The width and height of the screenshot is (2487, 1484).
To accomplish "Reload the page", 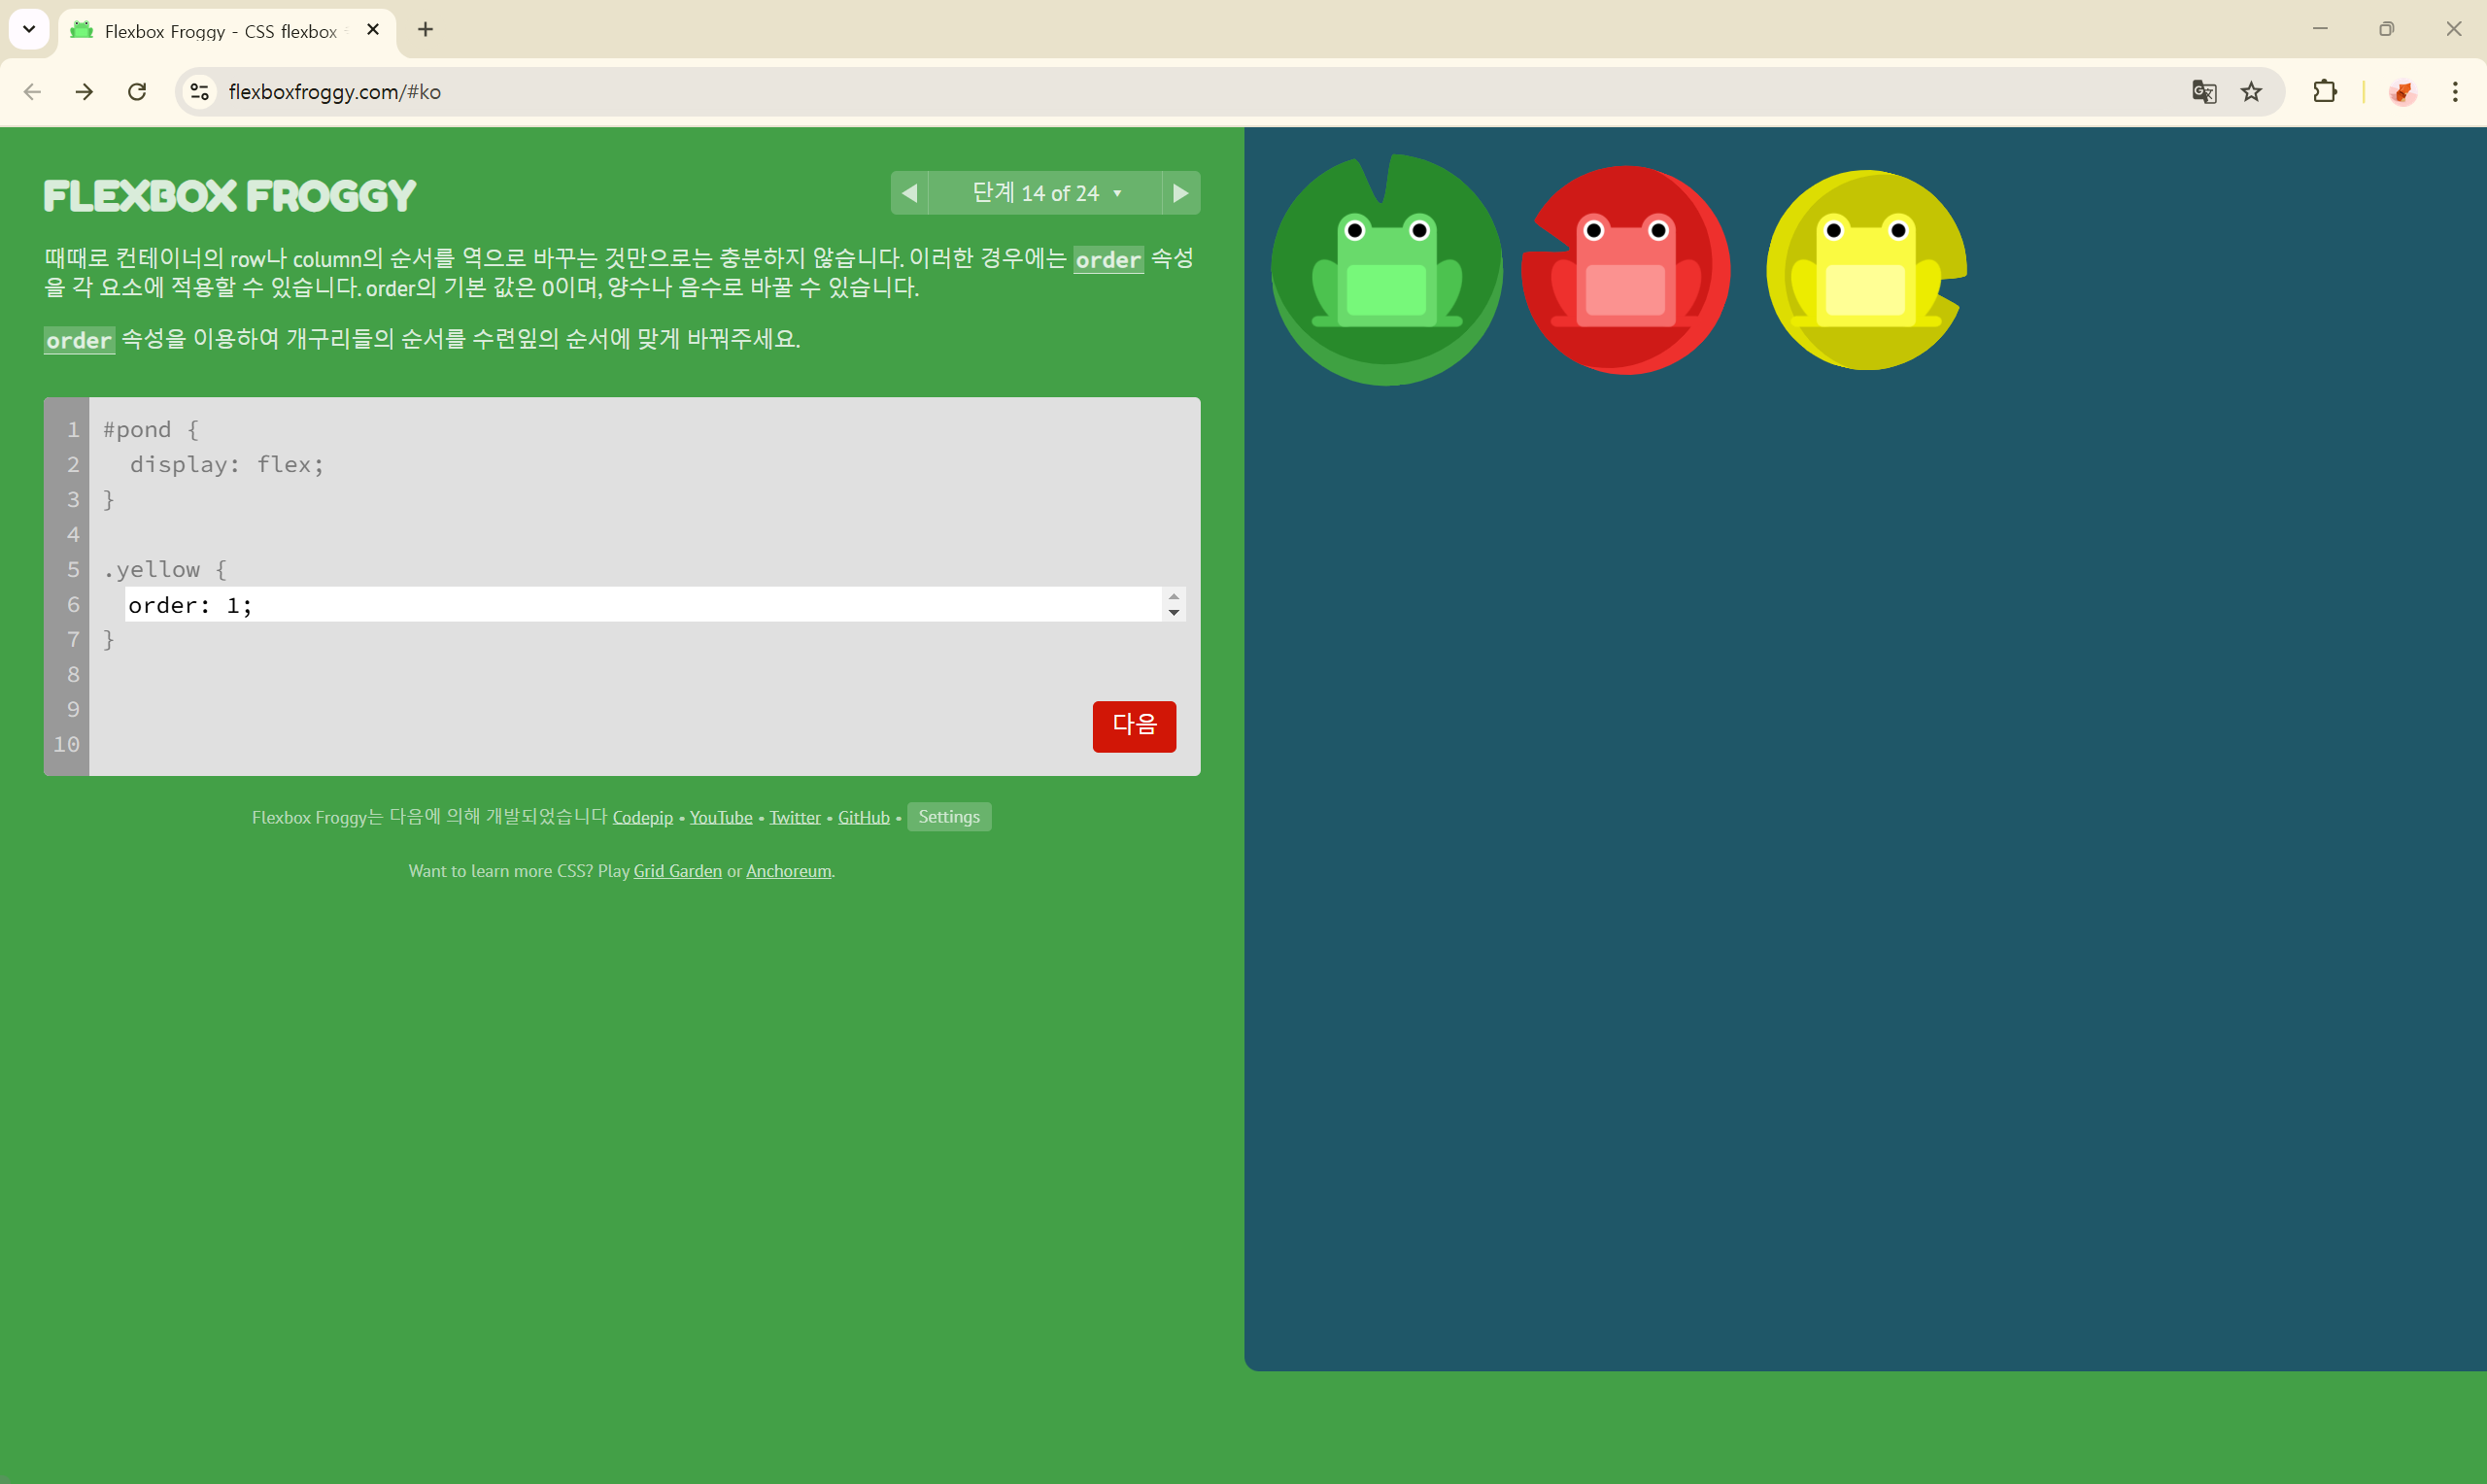I will pos(137,92).
